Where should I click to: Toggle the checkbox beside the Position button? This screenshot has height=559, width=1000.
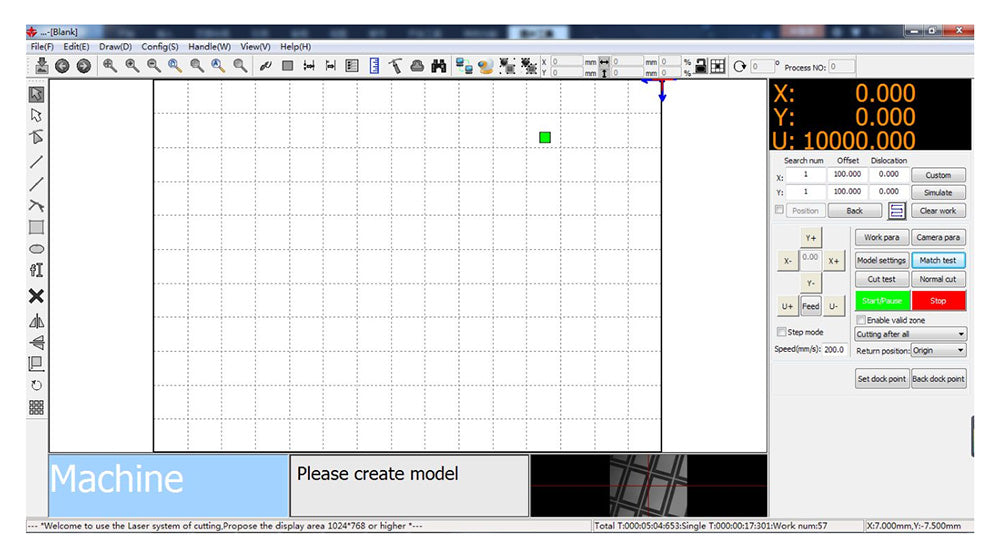[x=780, y=210]
